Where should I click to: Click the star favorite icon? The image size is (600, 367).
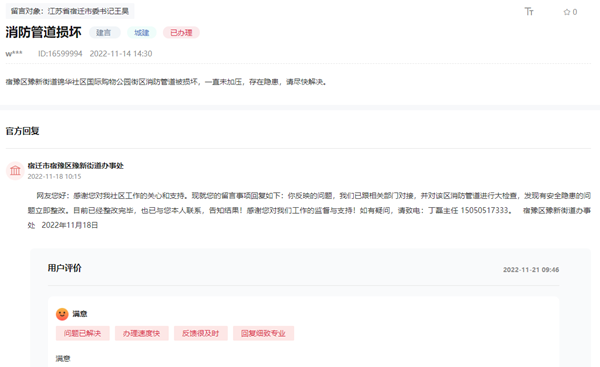click(567, 12)
